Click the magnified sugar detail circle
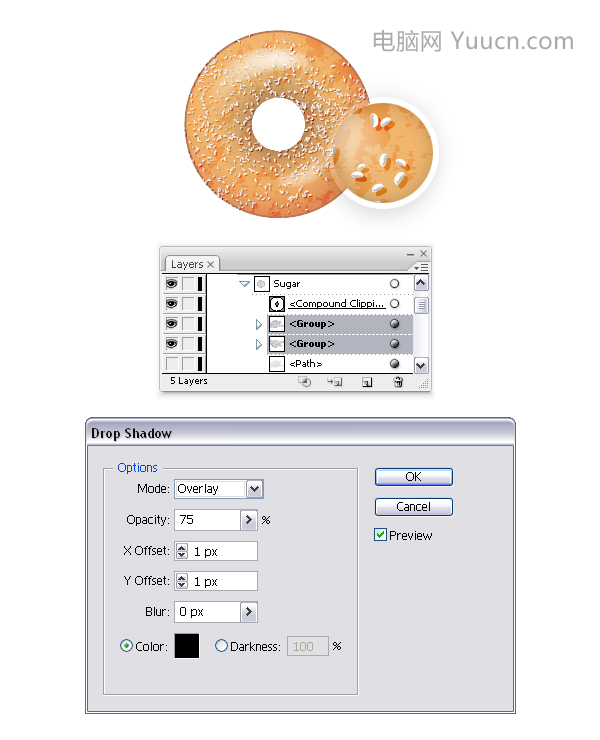Viewport: 600px width, 740px height. point(383,153)
